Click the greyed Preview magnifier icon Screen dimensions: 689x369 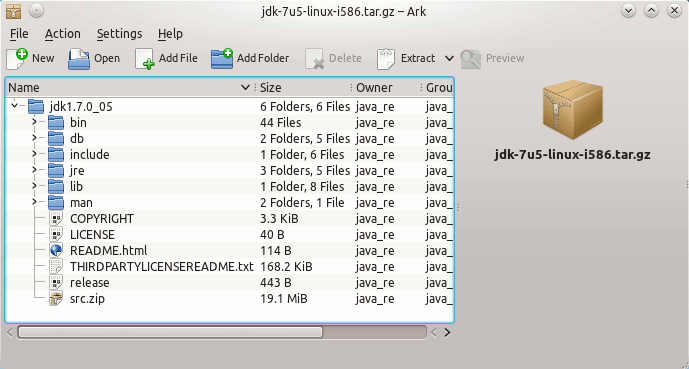pyautogui.click(x=471, y=58)
